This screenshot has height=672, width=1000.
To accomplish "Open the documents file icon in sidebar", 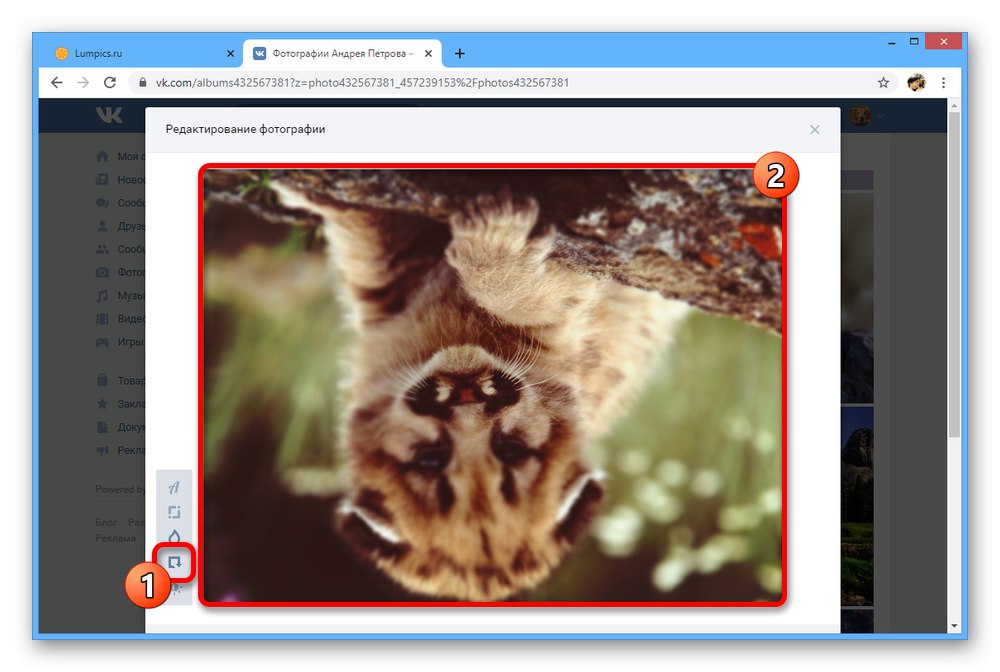I will (102, 427).
